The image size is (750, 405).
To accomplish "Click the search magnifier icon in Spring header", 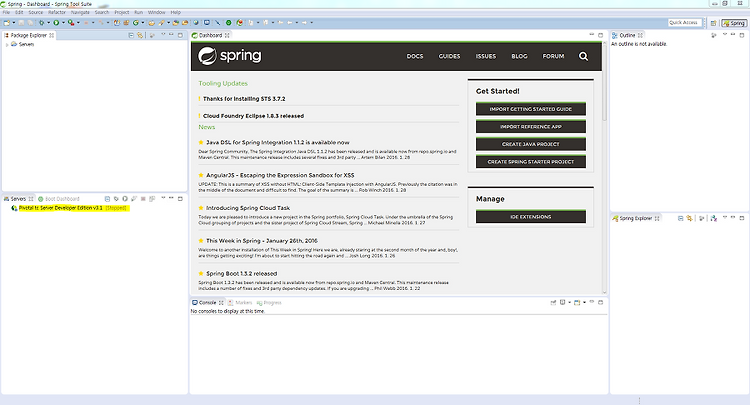I will tap(584, 56).
